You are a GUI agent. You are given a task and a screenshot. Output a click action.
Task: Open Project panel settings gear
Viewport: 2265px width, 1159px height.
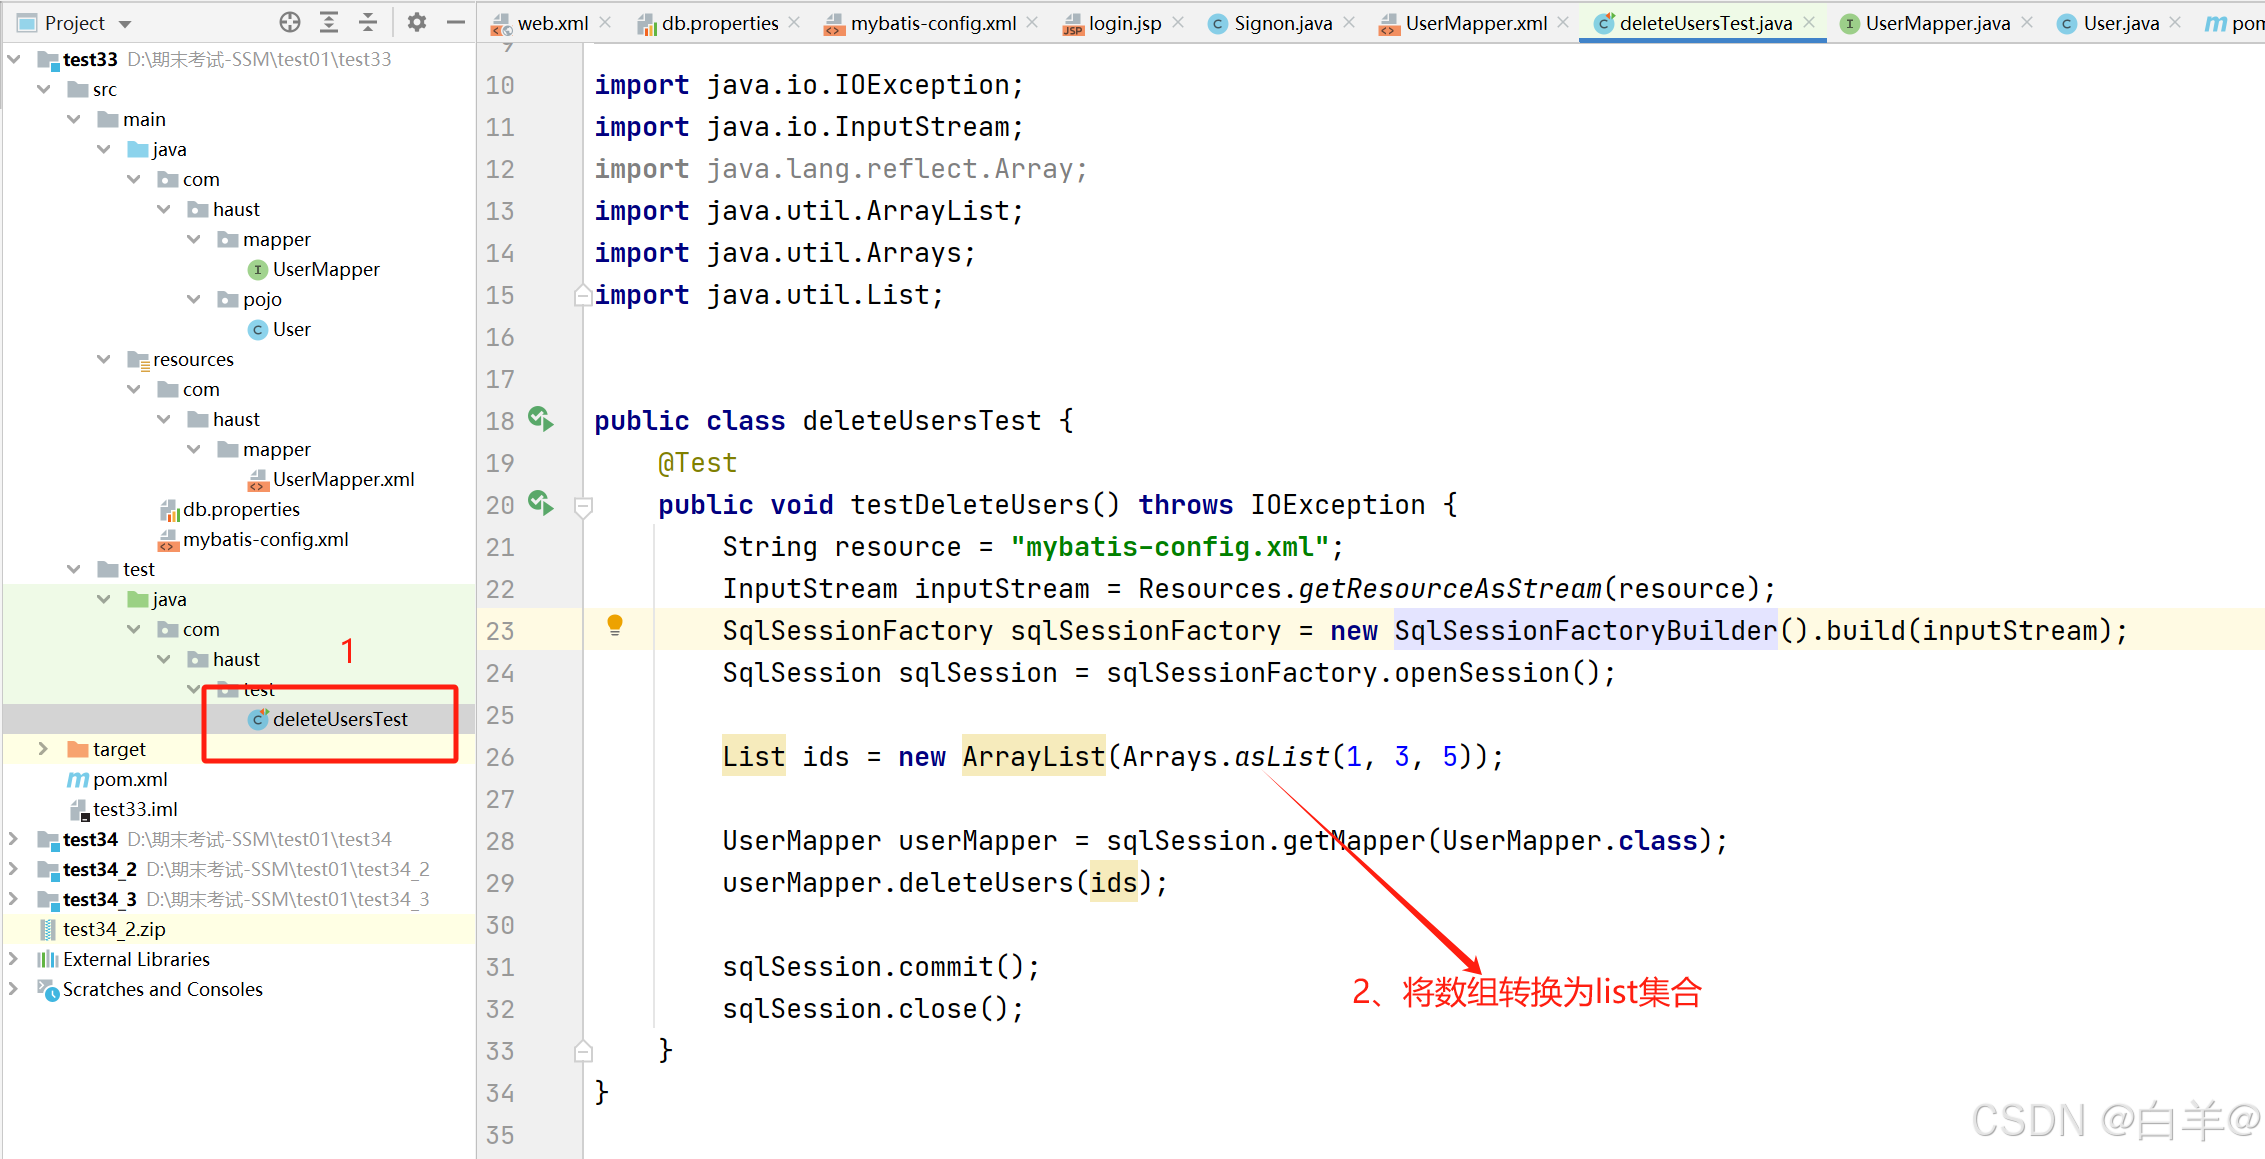(417, 22)
